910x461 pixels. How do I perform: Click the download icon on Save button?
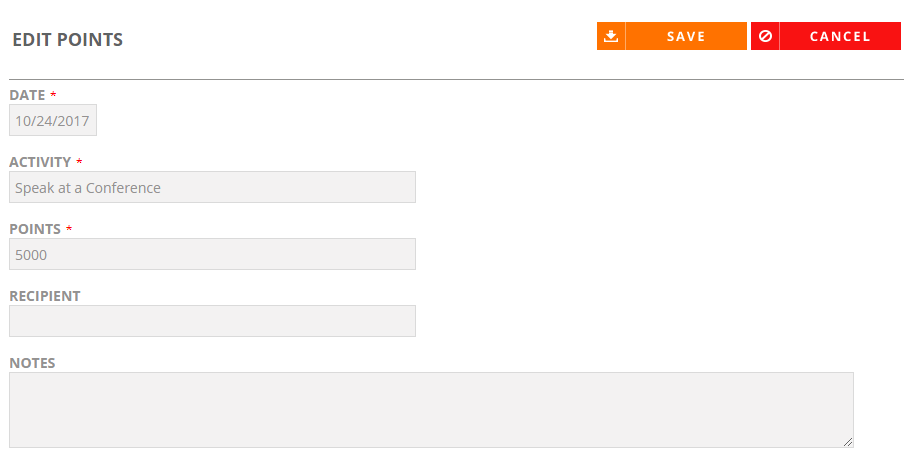(x=611, y=36)
